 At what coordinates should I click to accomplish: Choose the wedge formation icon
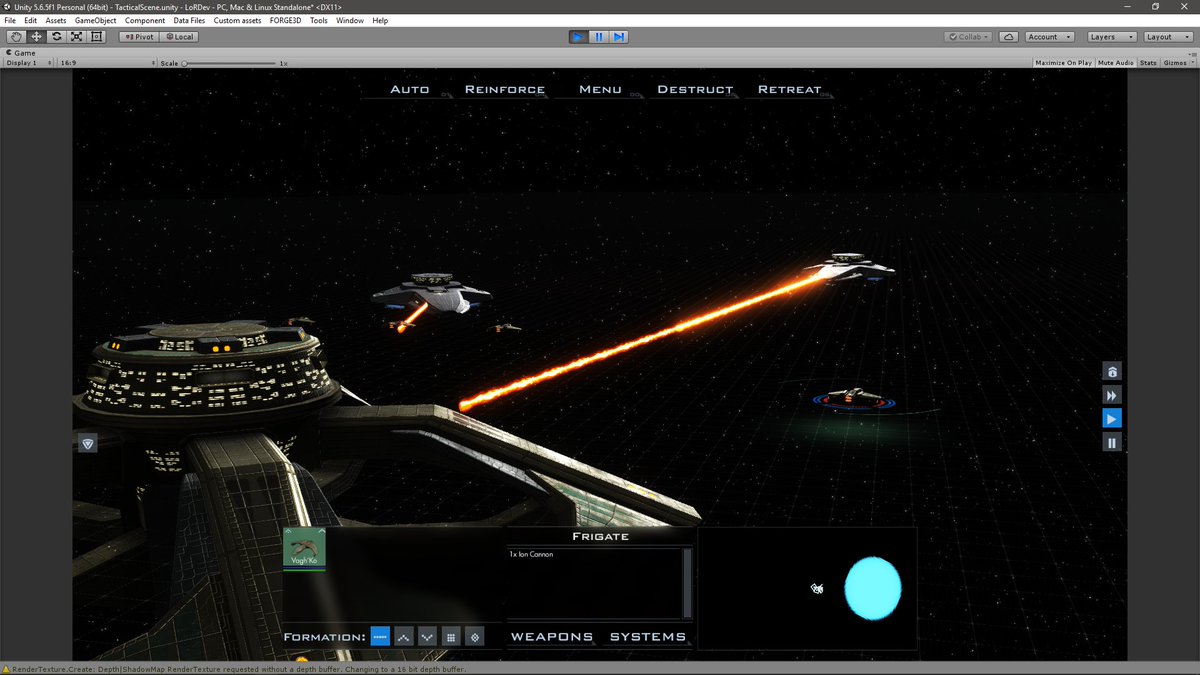[x=404, y=636]
